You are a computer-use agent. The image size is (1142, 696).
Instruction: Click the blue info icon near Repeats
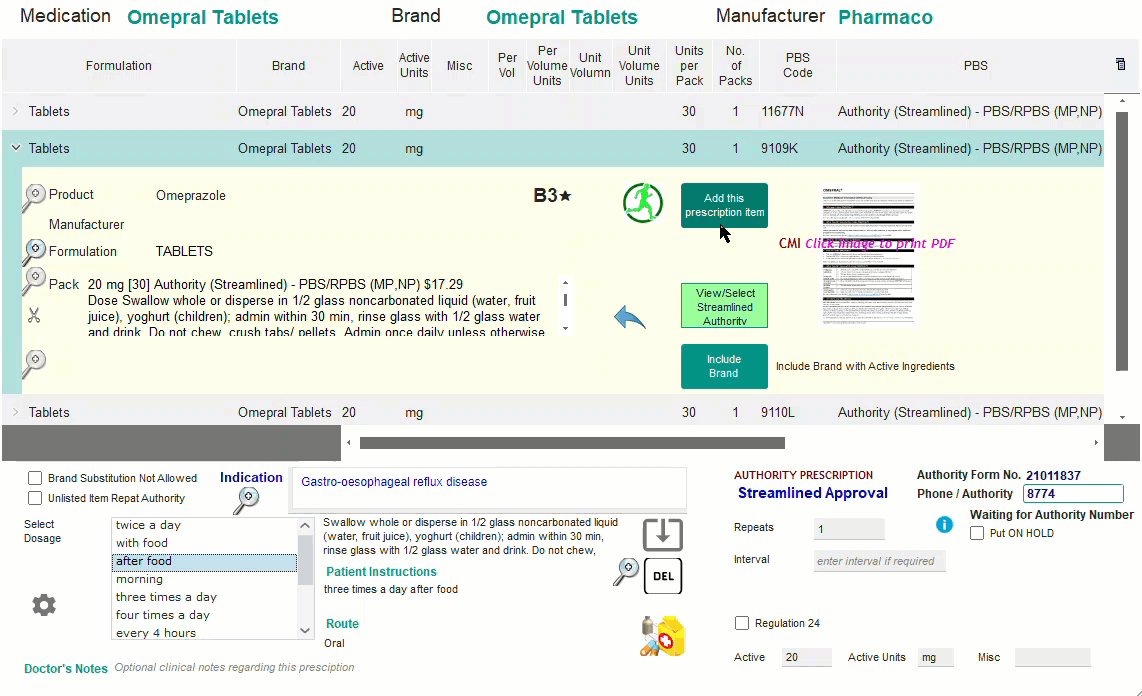(944, 524)
